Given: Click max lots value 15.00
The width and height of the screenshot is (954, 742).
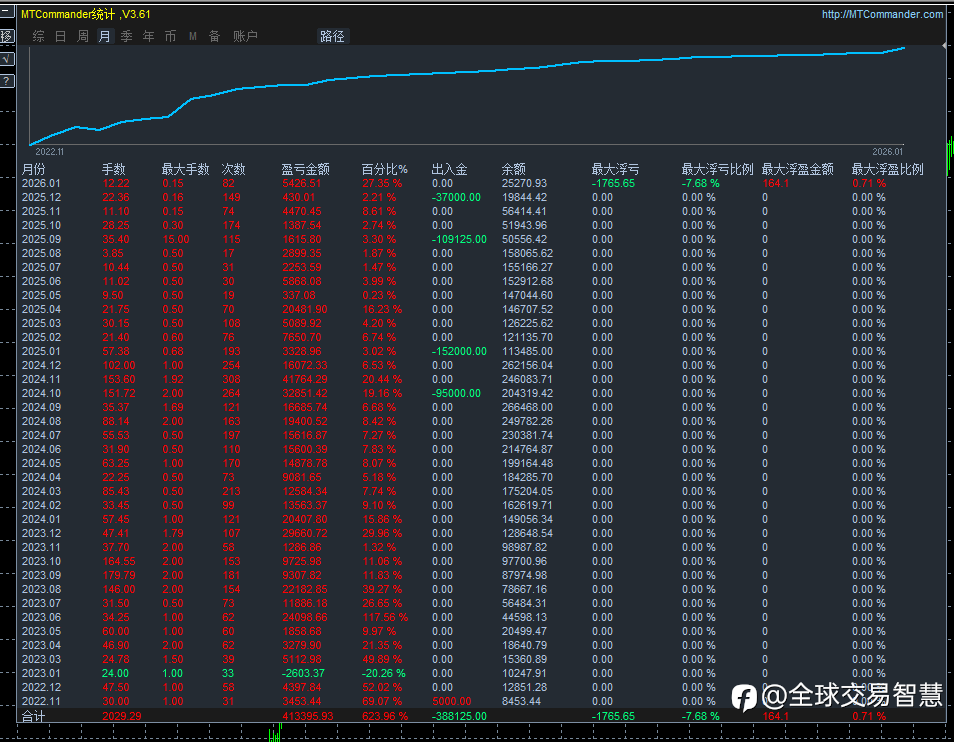Looking at the screenshot, I should tap(176, 239).
